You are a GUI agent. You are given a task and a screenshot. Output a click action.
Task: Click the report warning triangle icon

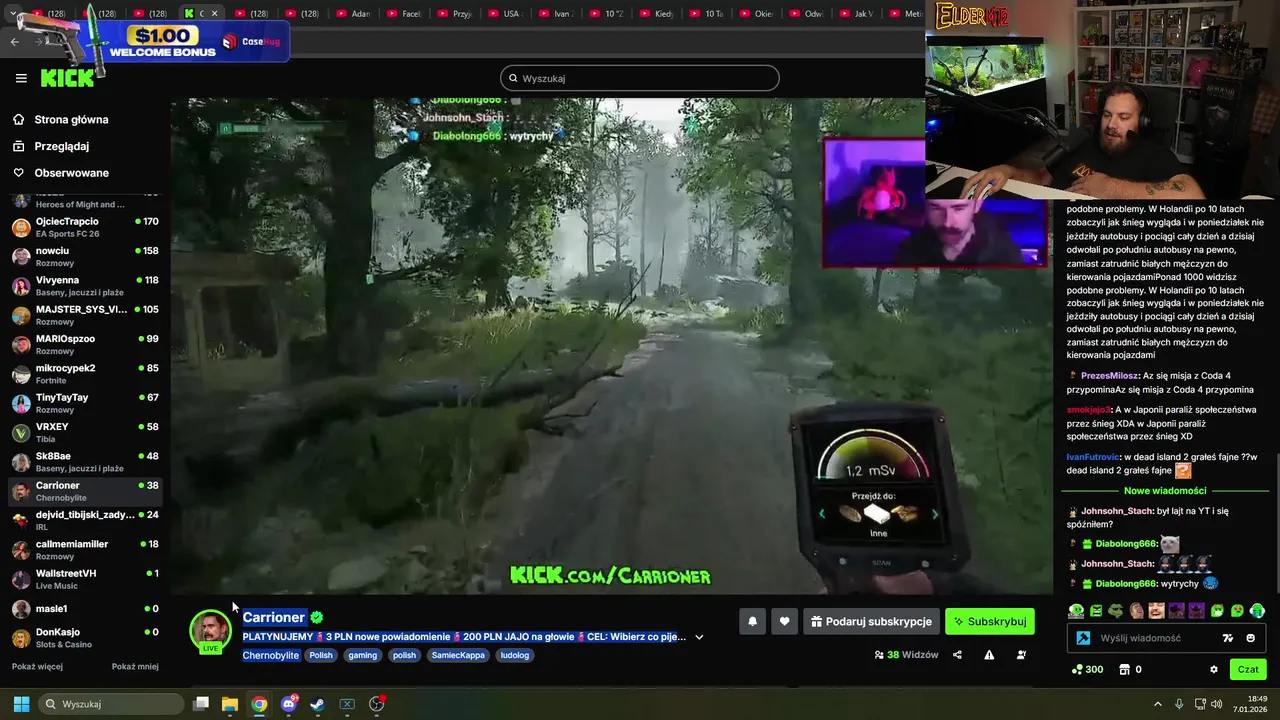989,655
